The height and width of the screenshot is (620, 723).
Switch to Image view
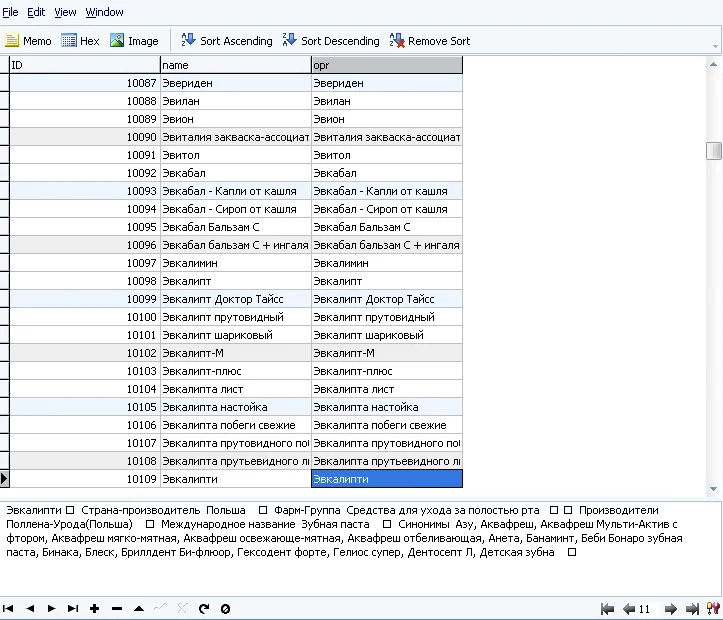(134, 41)
